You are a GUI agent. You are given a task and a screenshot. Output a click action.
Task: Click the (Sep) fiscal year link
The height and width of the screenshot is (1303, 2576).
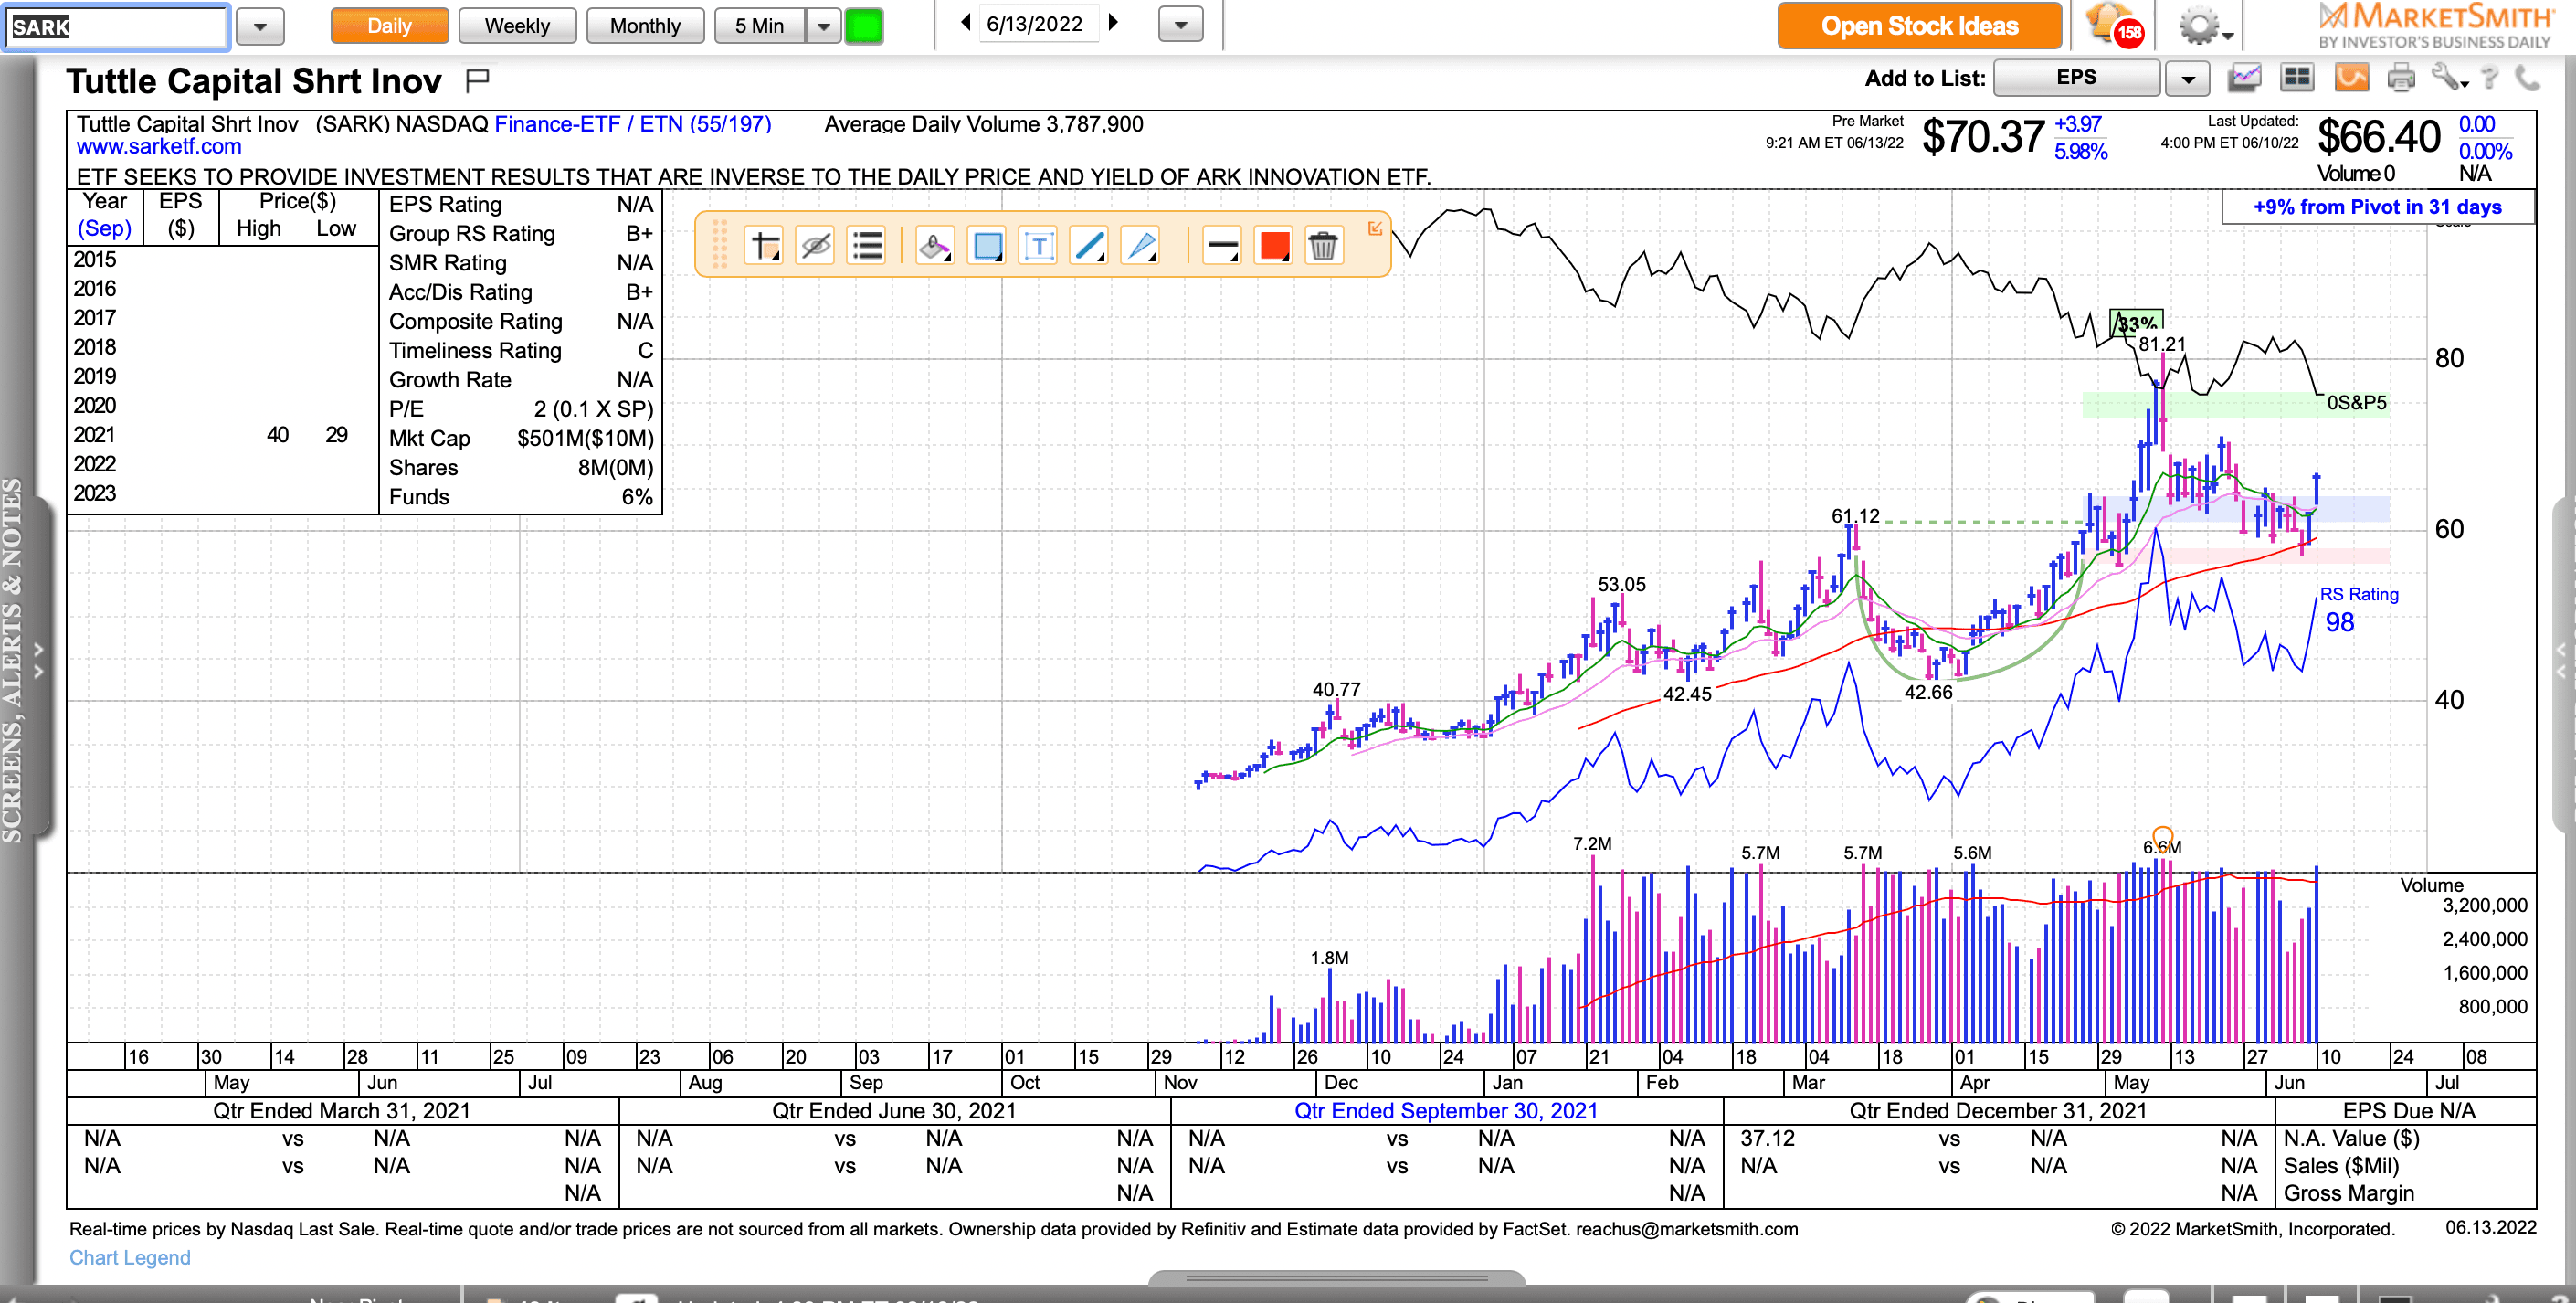click(x=104, y=228)
